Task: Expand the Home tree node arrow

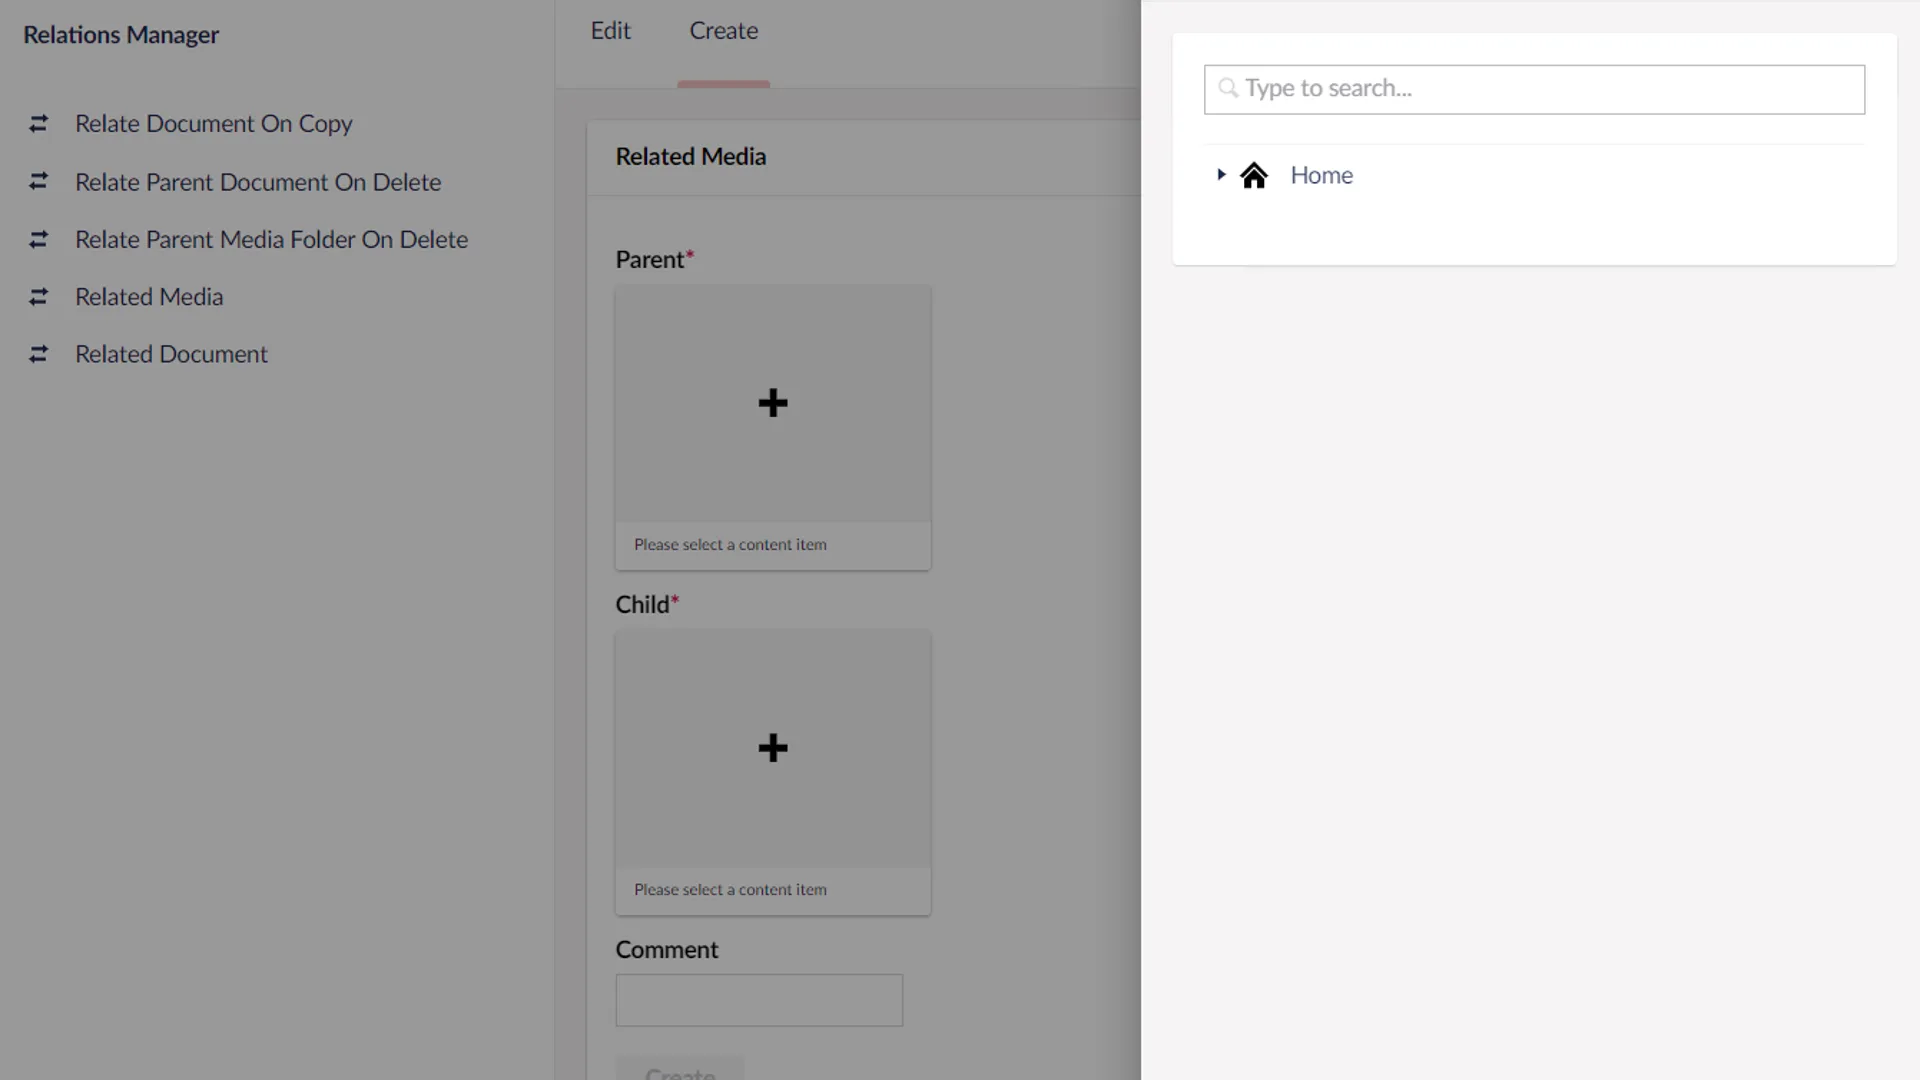Action: point(1221,175)
